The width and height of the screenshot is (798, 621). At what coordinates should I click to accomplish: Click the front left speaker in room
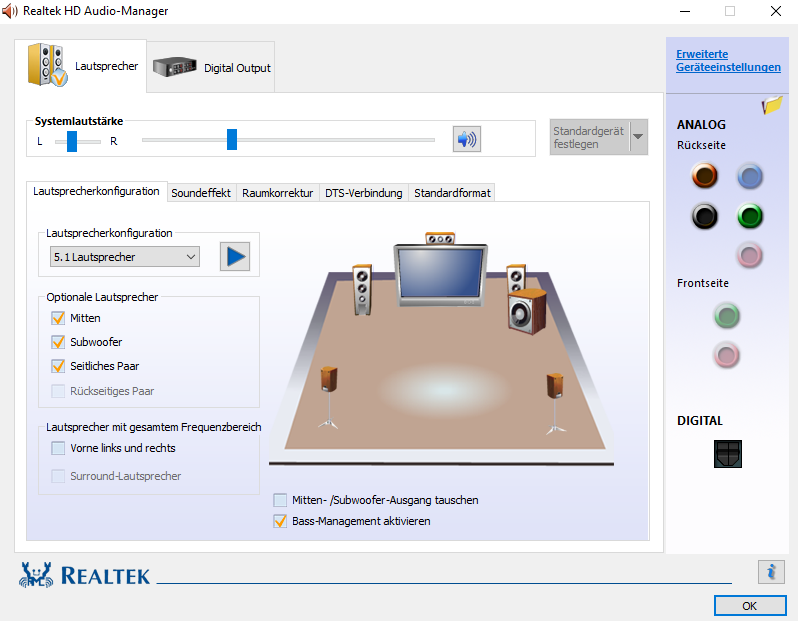coord(362,290)
